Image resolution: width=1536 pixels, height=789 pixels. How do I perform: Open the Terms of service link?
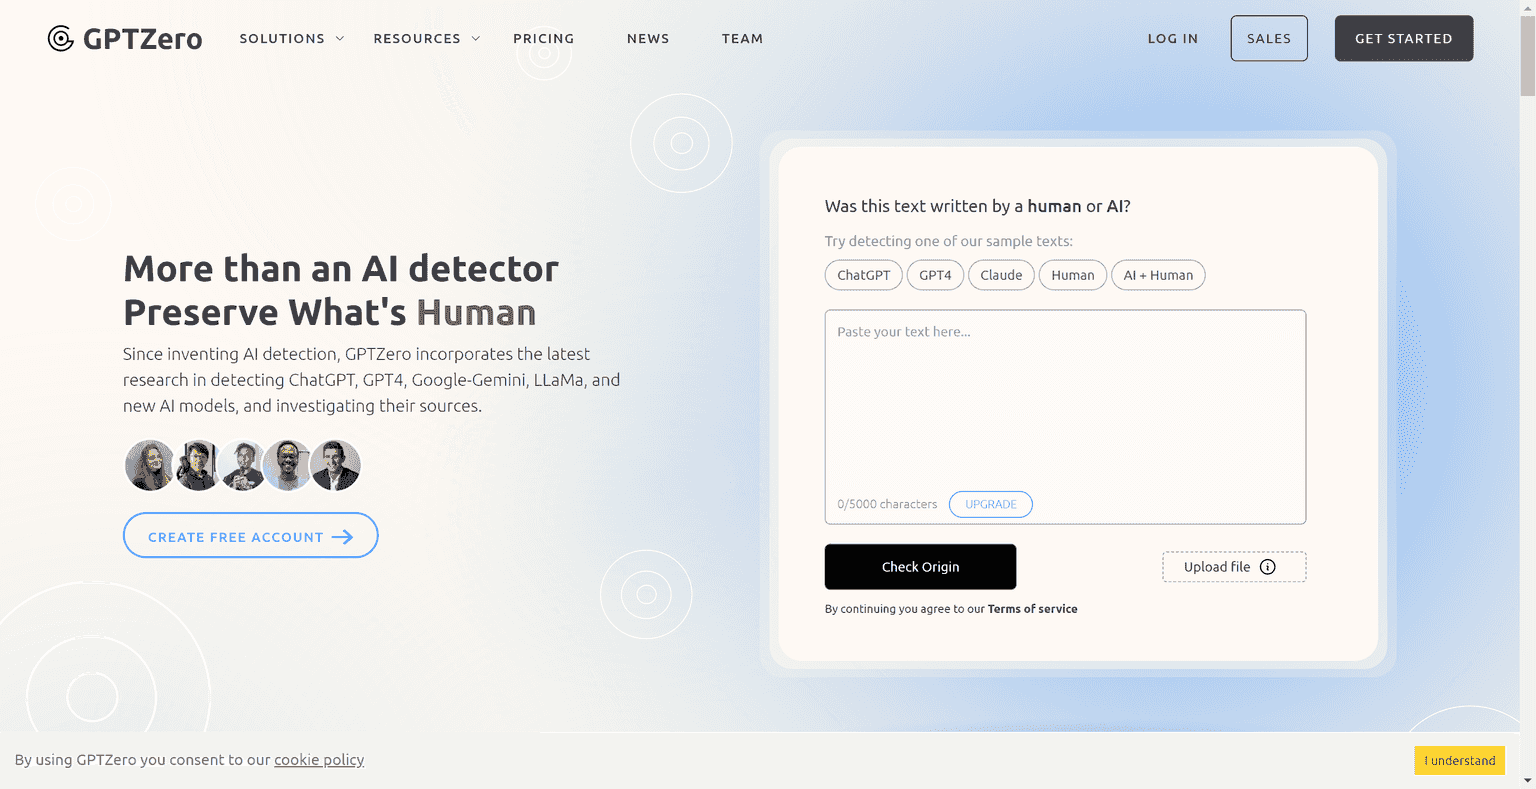tap(1033, 609)
